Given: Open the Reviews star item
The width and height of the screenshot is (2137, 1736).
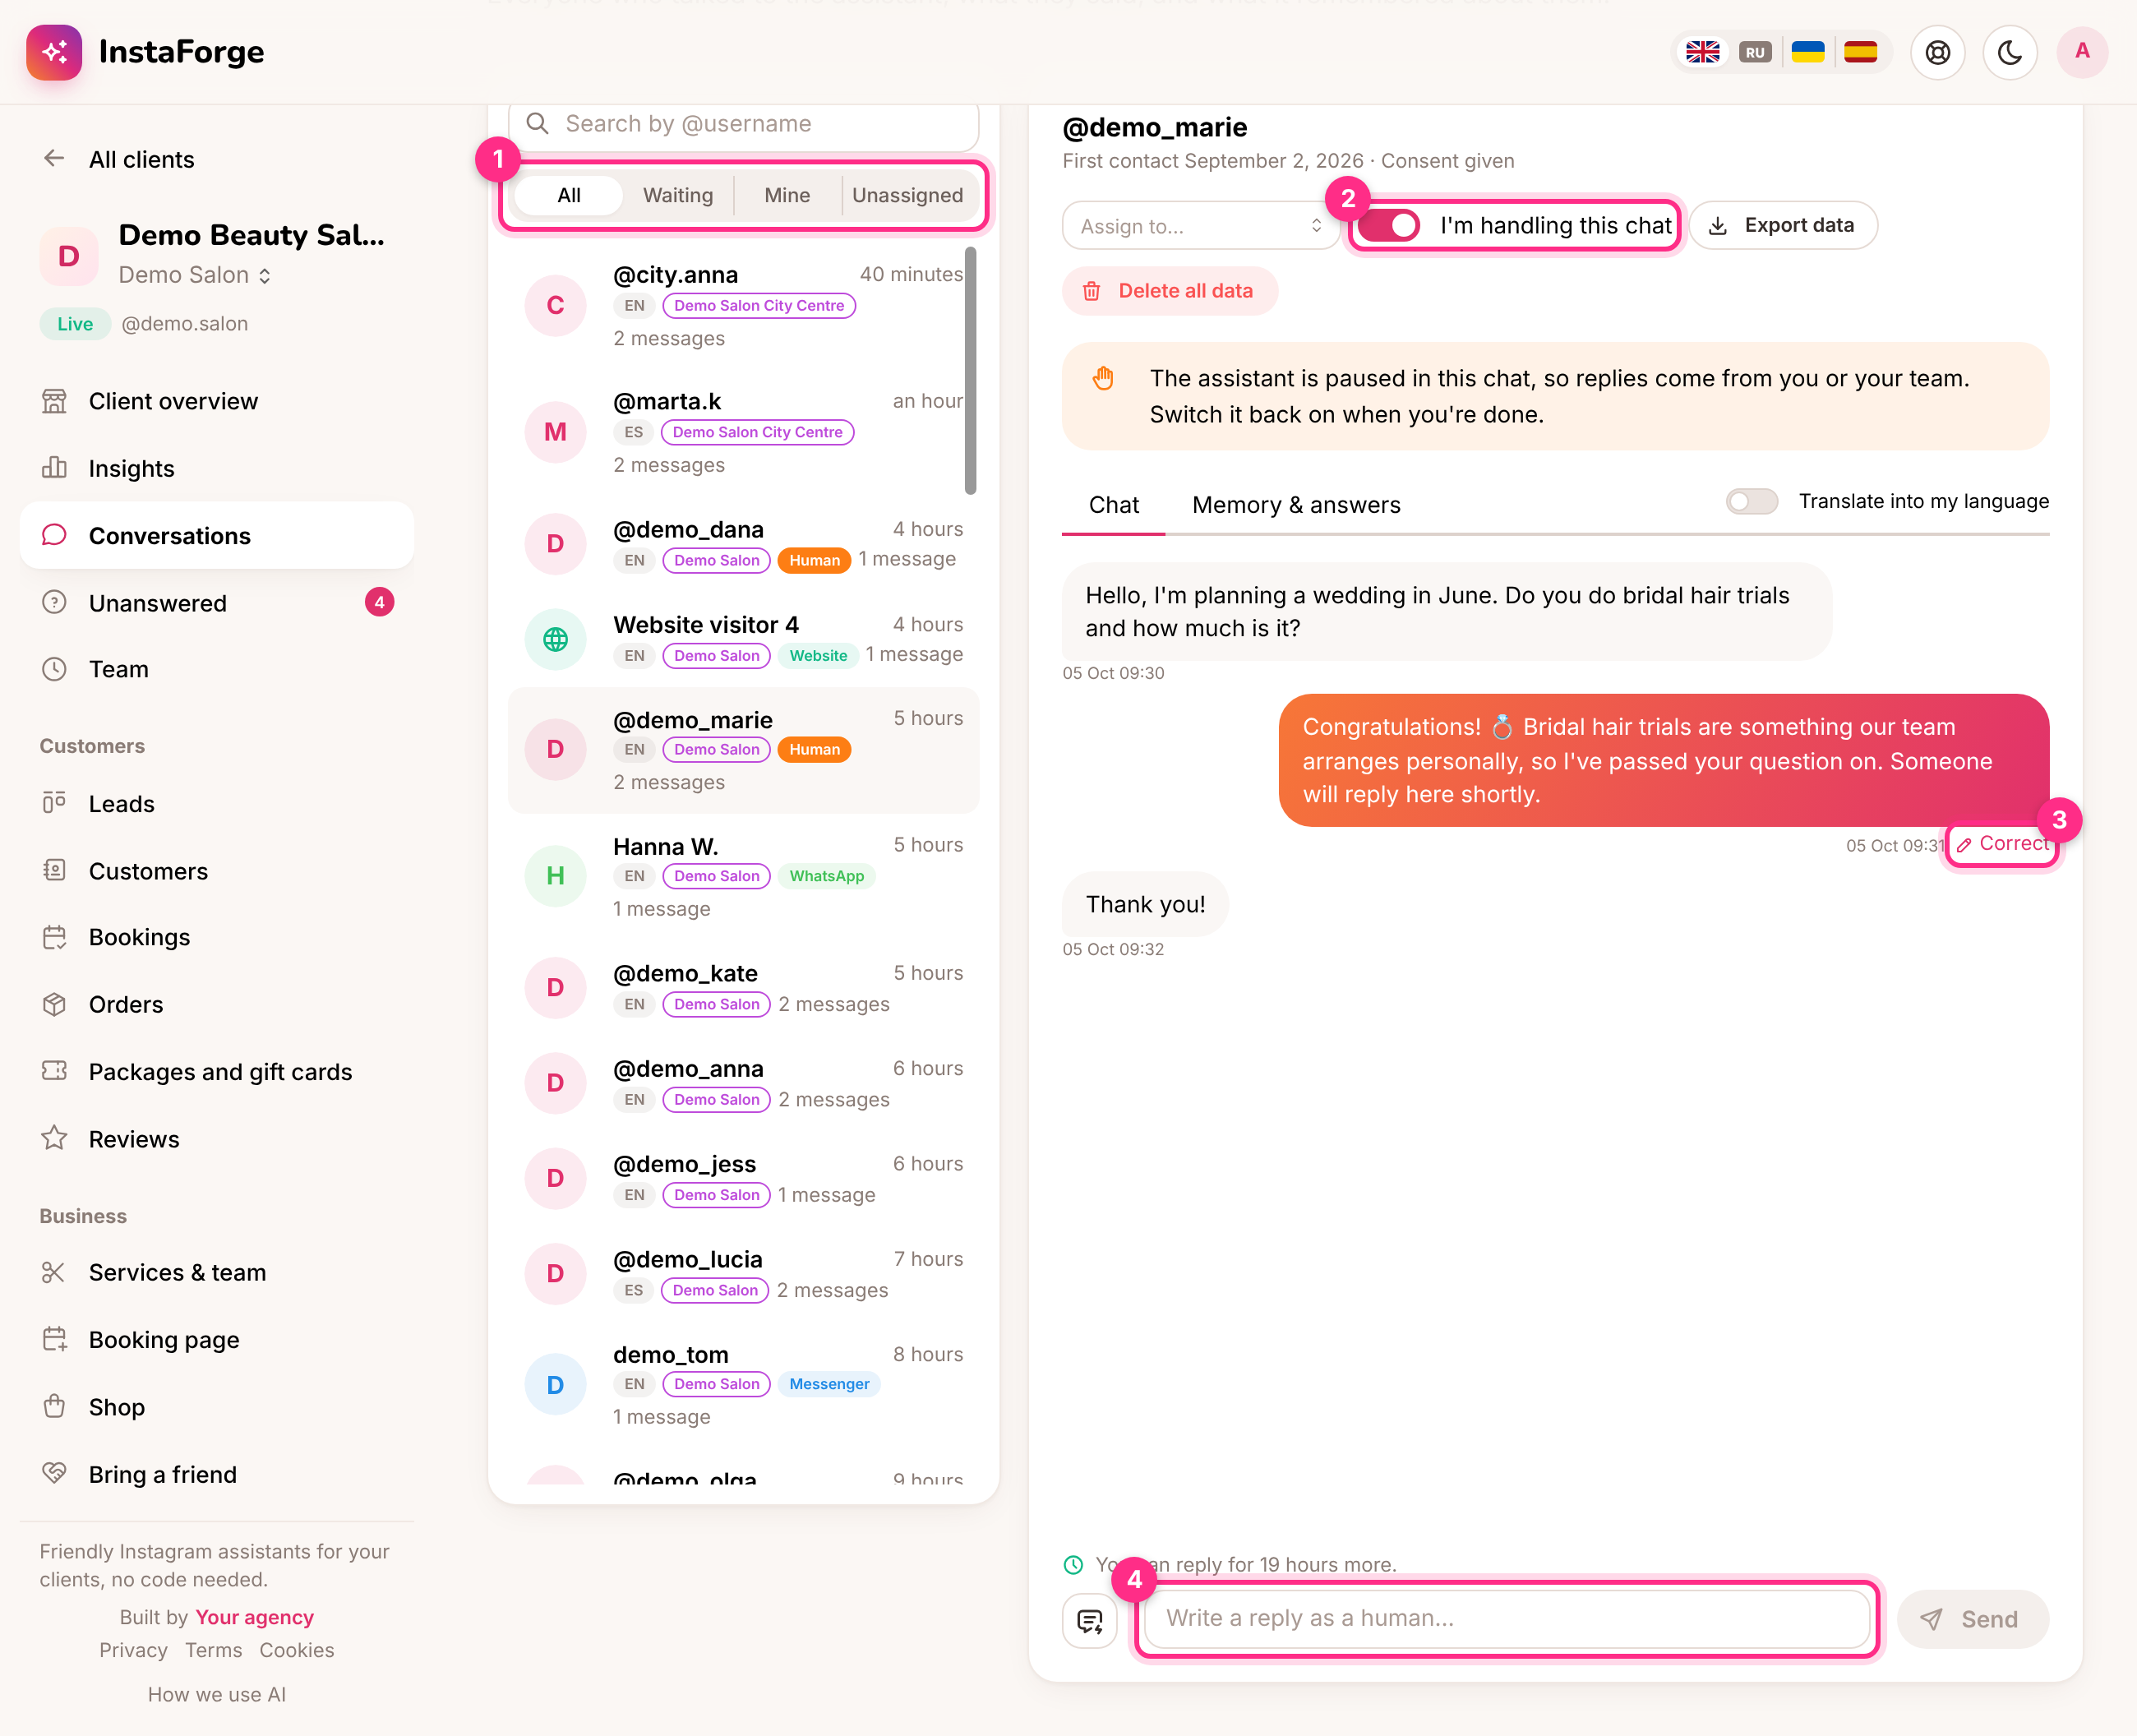Looking at the screenshot, I should pyautogui.click(x=216, y=1139).
